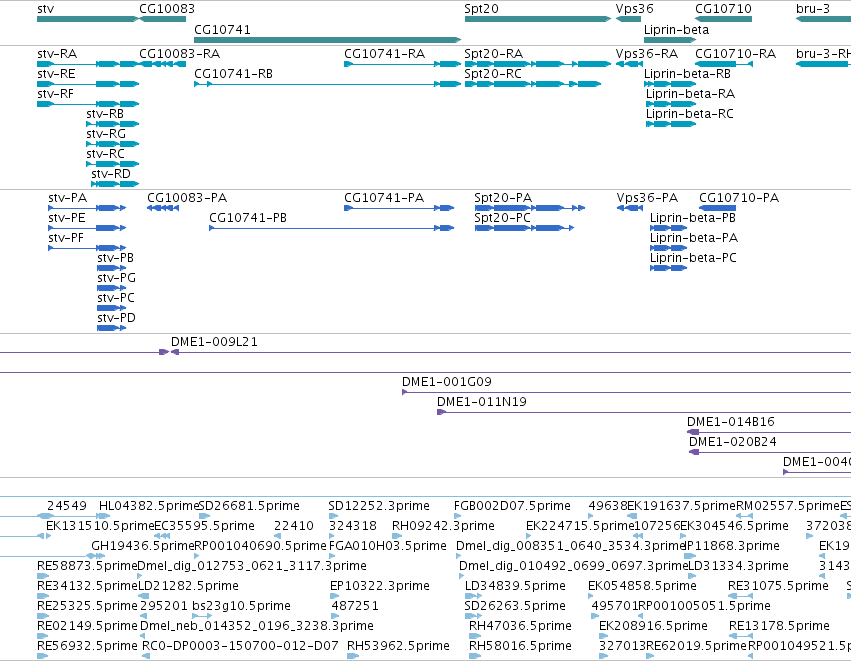Click Liprin-beta-PC protein feature
The image size is (851, 661).
pos(669,268)
